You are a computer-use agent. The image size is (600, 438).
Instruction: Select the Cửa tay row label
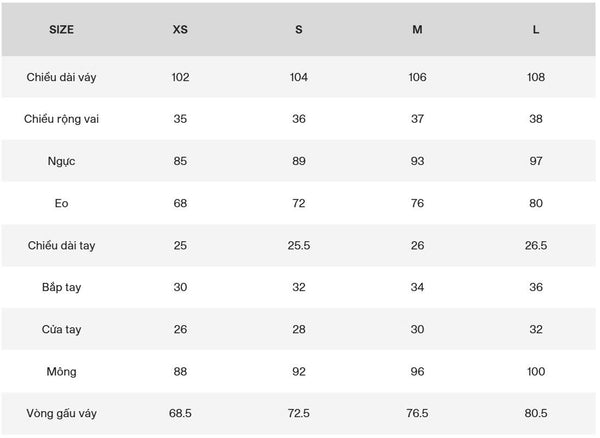(x=61, y=329)
